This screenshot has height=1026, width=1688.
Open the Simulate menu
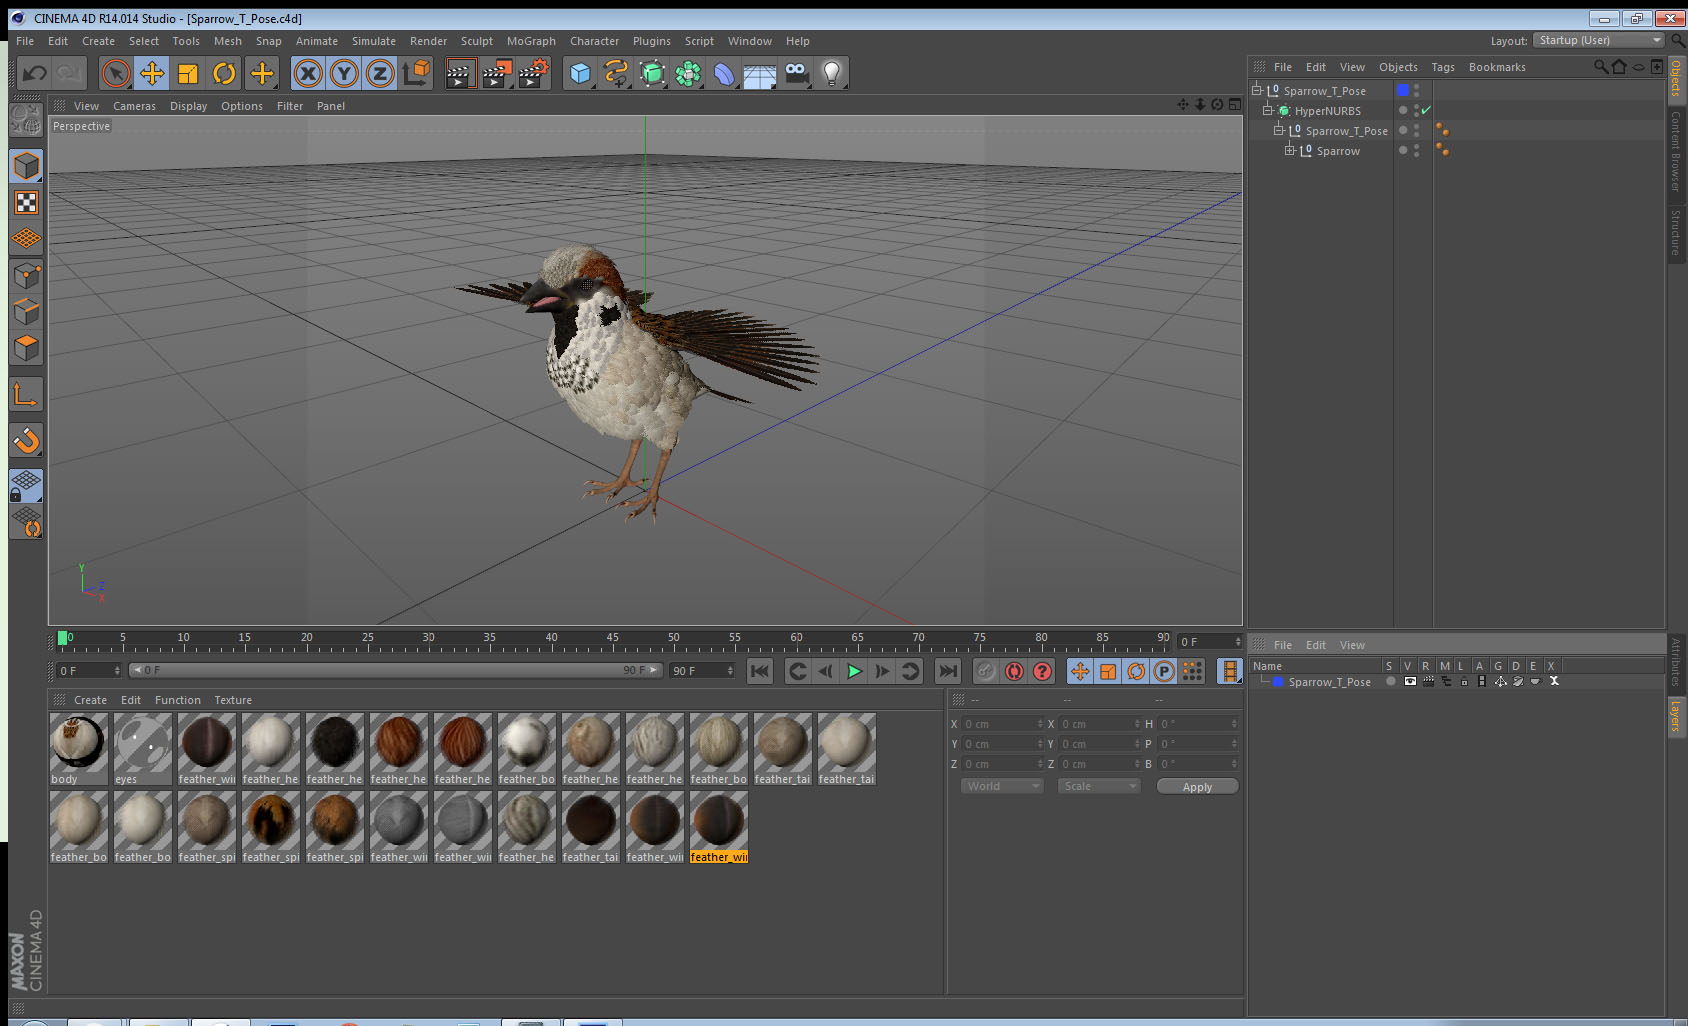click(374, 41)
